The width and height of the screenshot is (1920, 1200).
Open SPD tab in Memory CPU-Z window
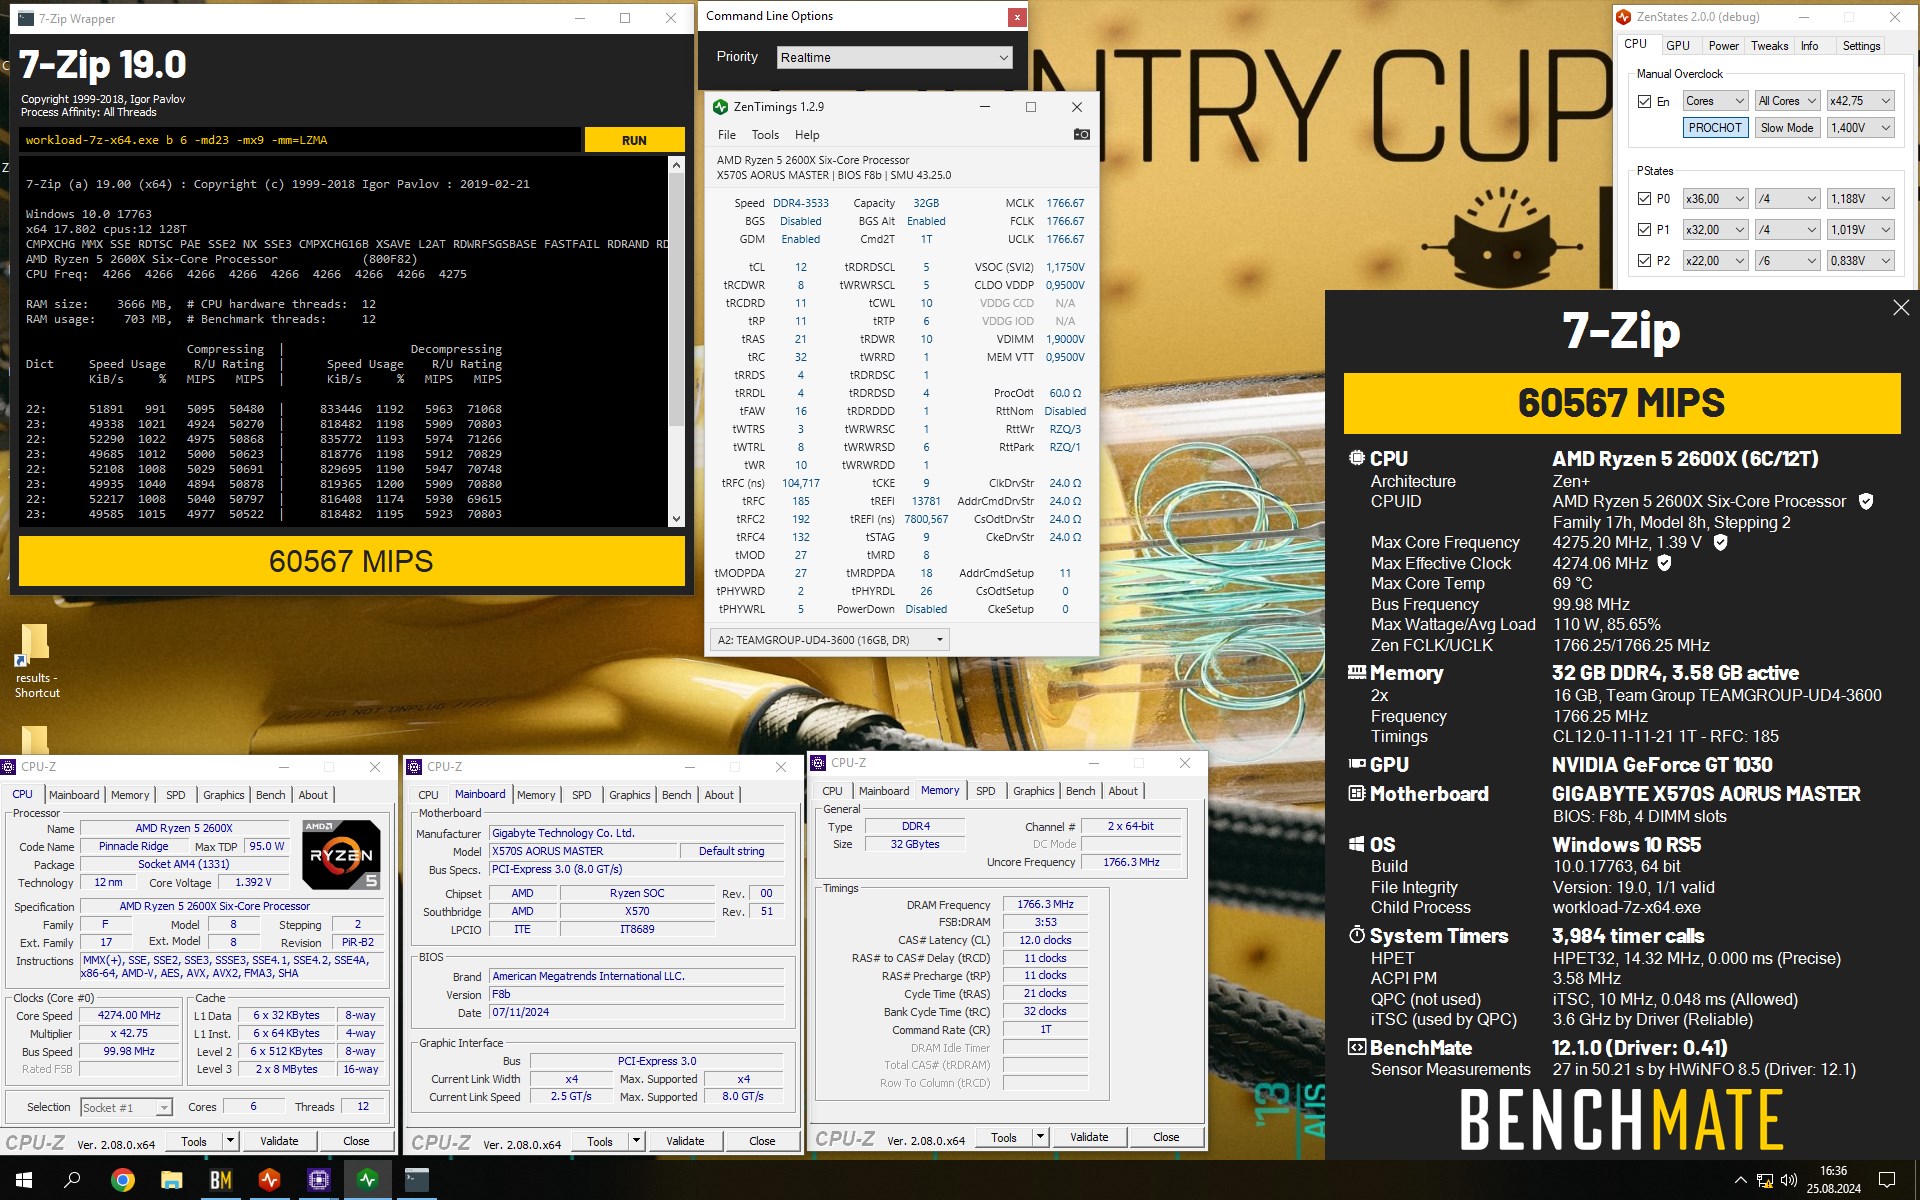click(x=985, y=791)
